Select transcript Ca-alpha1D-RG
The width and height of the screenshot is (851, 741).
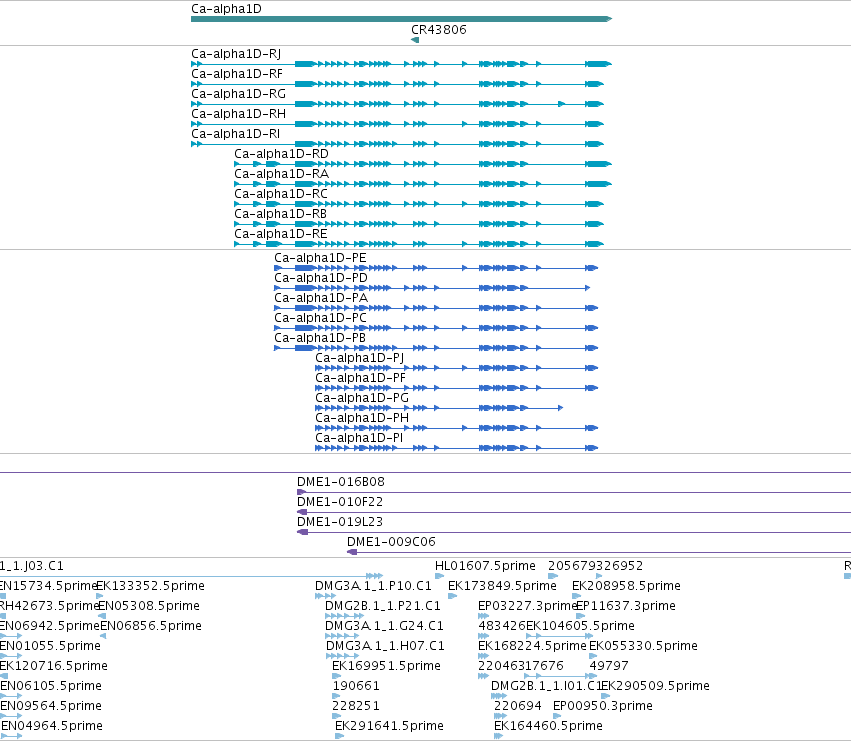(x=238, y=94)
